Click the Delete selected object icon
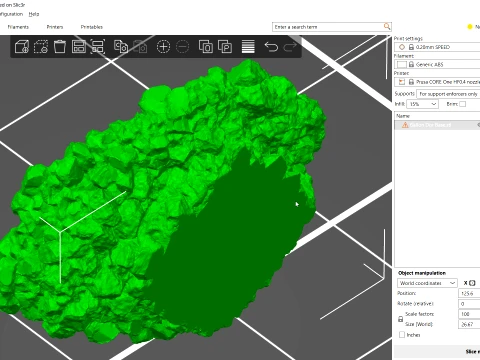The width and height of the screenshot is (480, 360). point(41,47)
